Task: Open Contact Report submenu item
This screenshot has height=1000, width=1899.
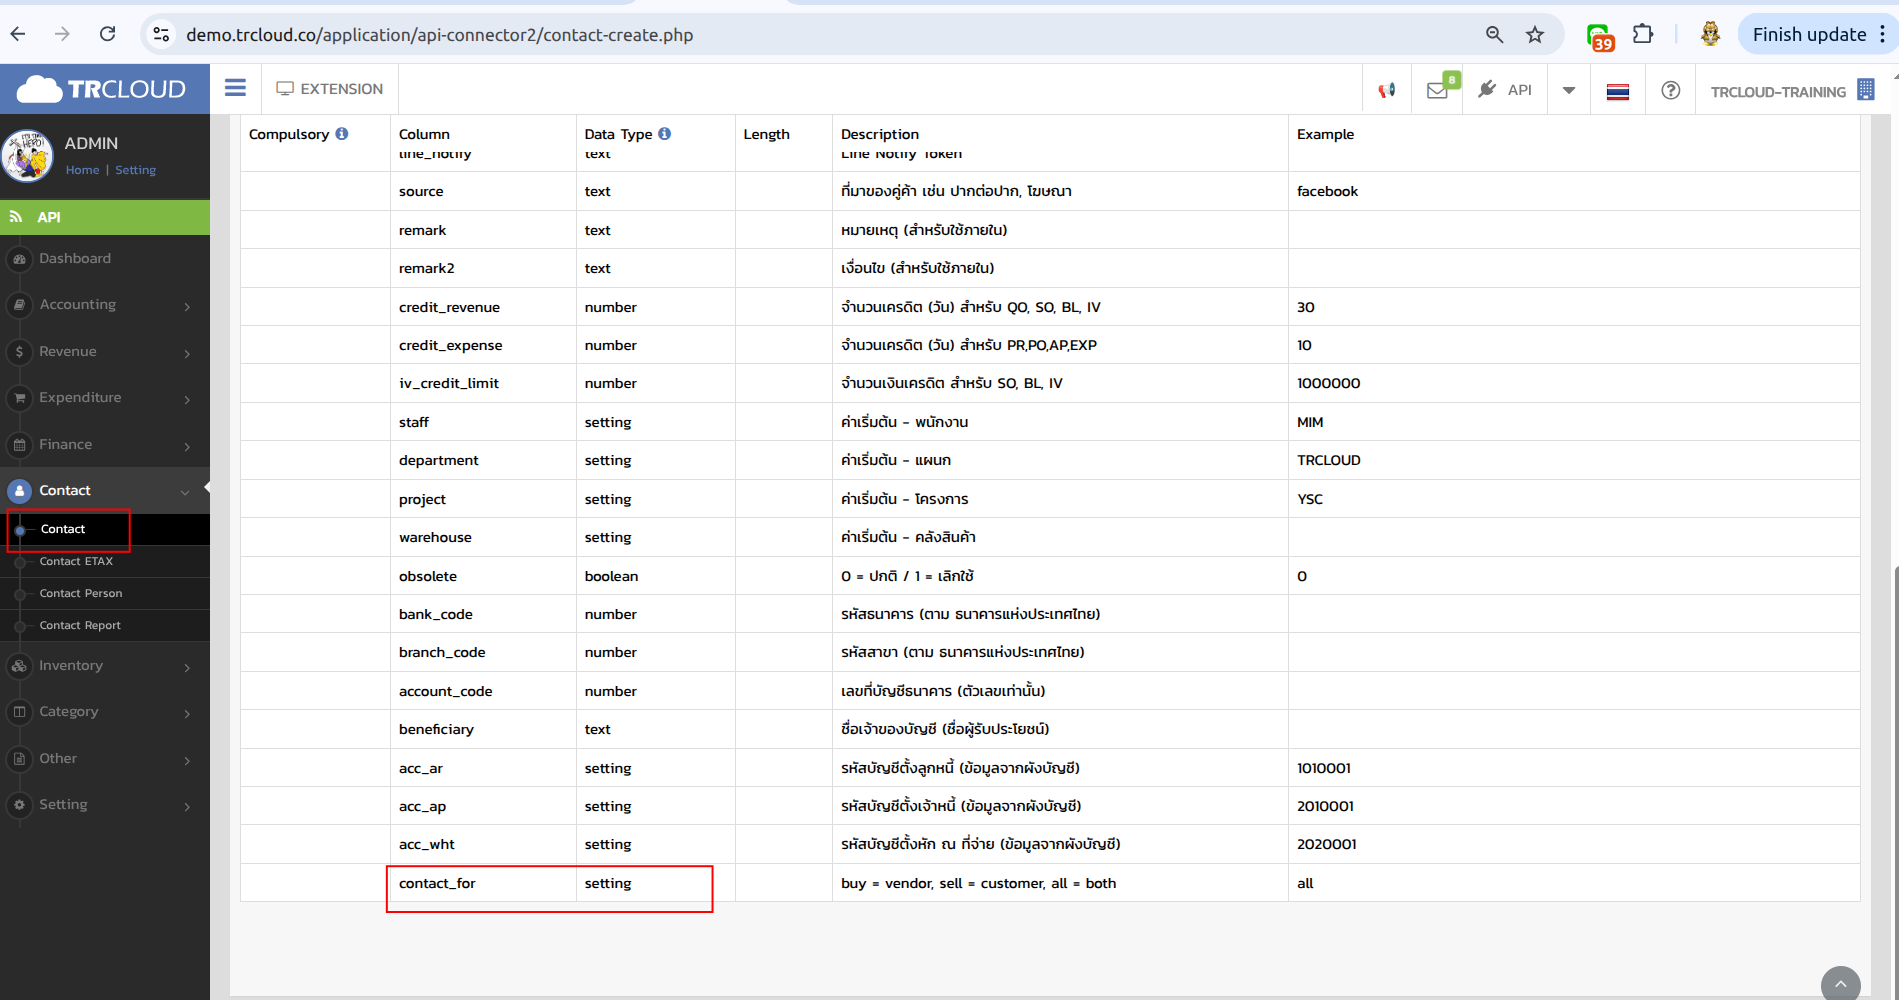Action: [80, 625]
